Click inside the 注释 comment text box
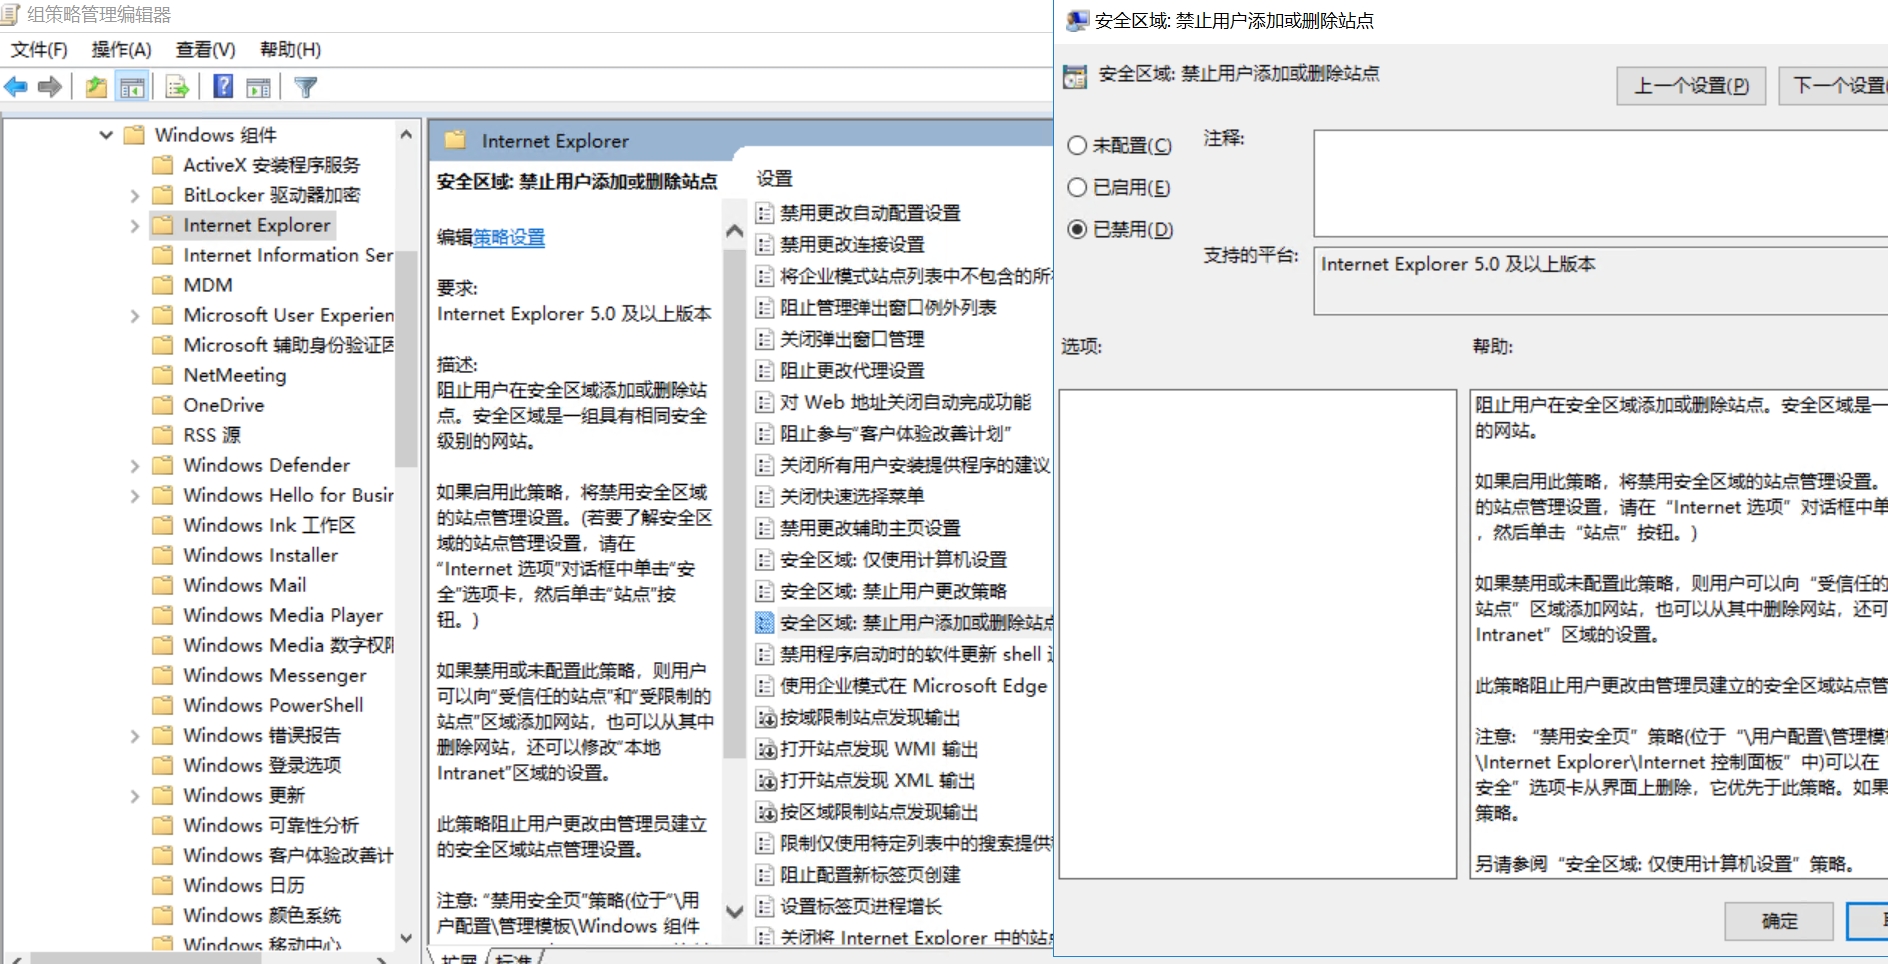The image size is (1888, 964). coord(1601,183)
